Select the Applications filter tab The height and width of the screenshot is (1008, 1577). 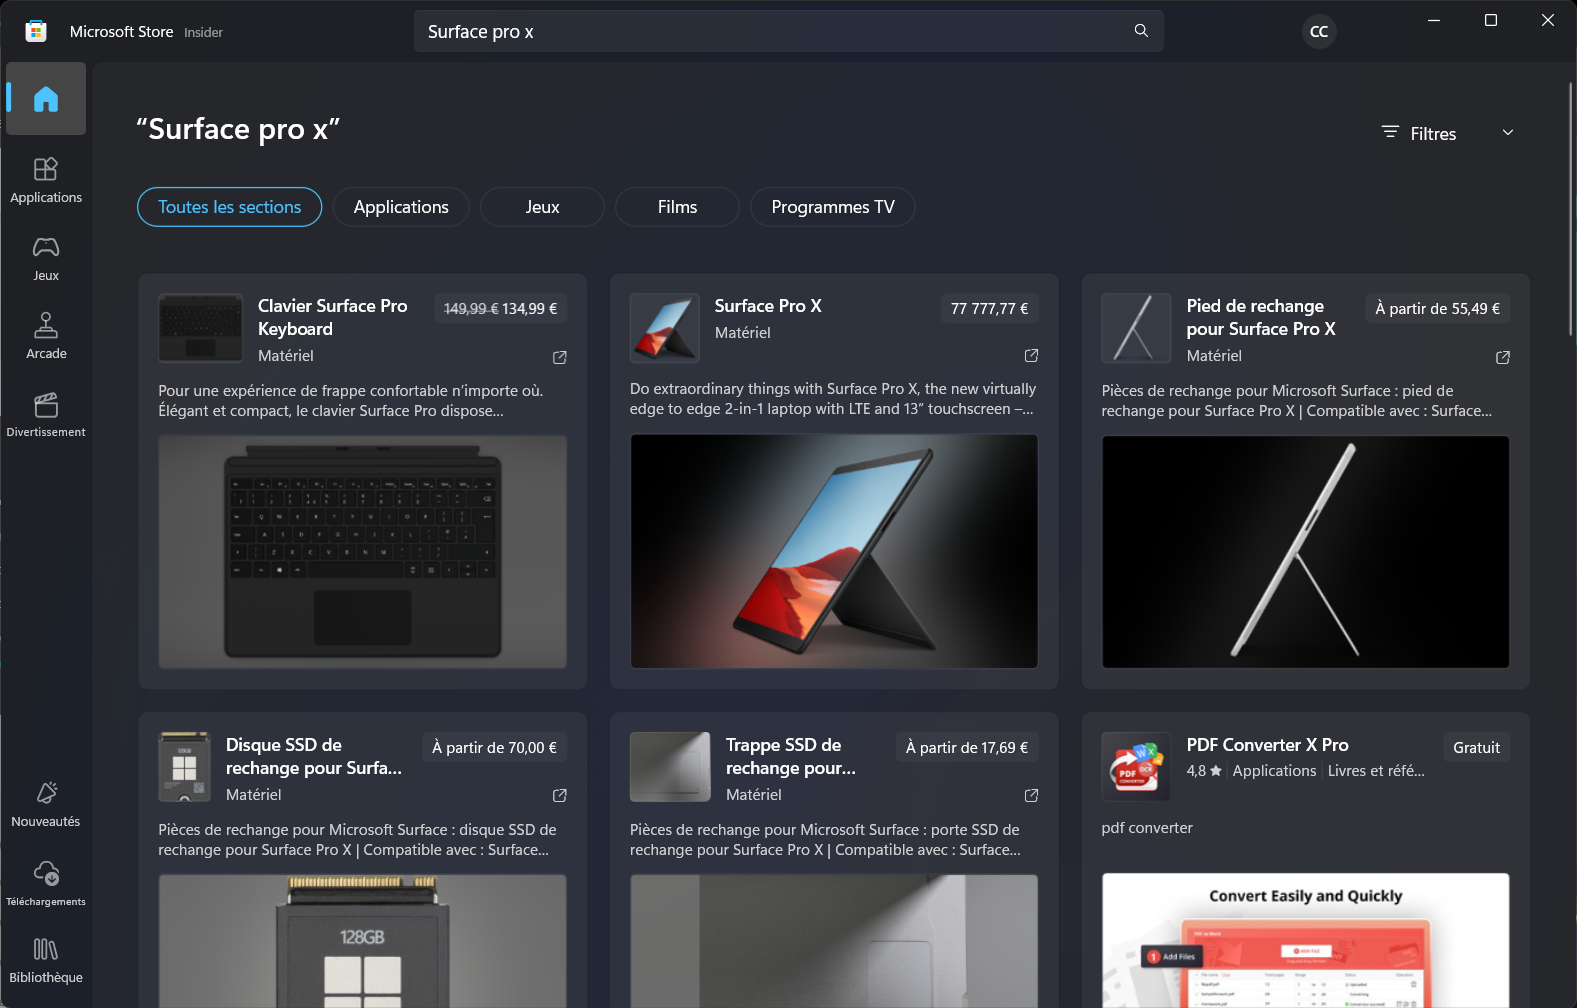click(x=401, y=207)
